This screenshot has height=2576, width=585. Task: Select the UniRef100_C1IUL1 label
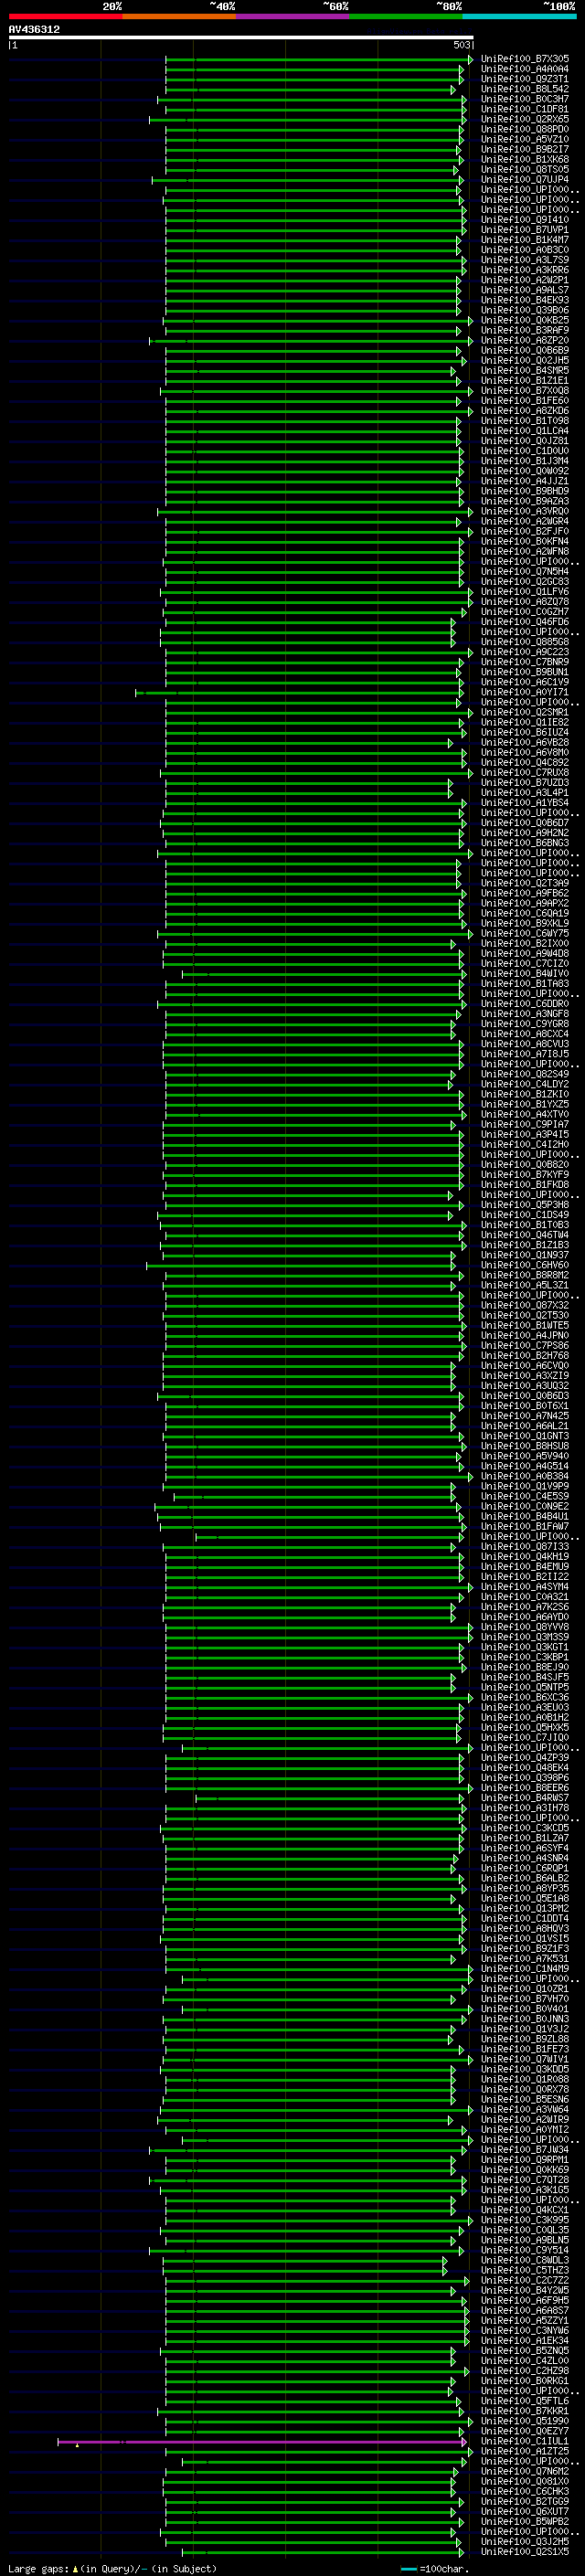point(524,2441)
